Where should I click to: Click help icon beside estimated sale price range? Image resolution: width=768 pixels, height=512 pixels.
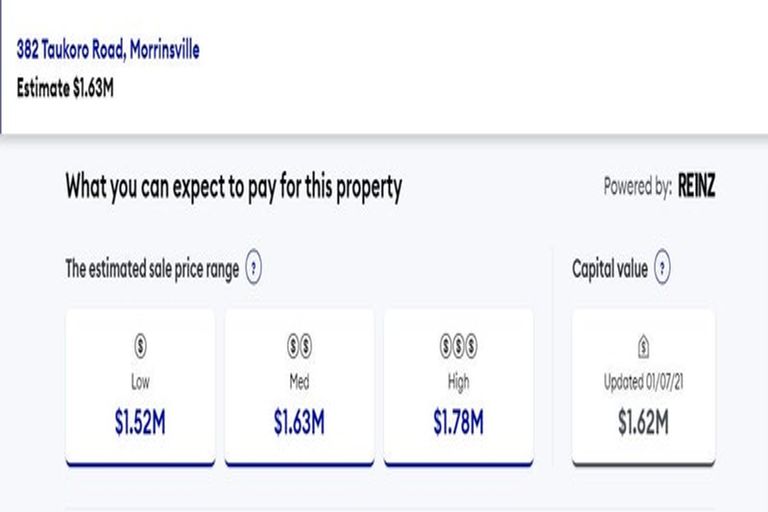pyautogui.click(x=254, y=269)
